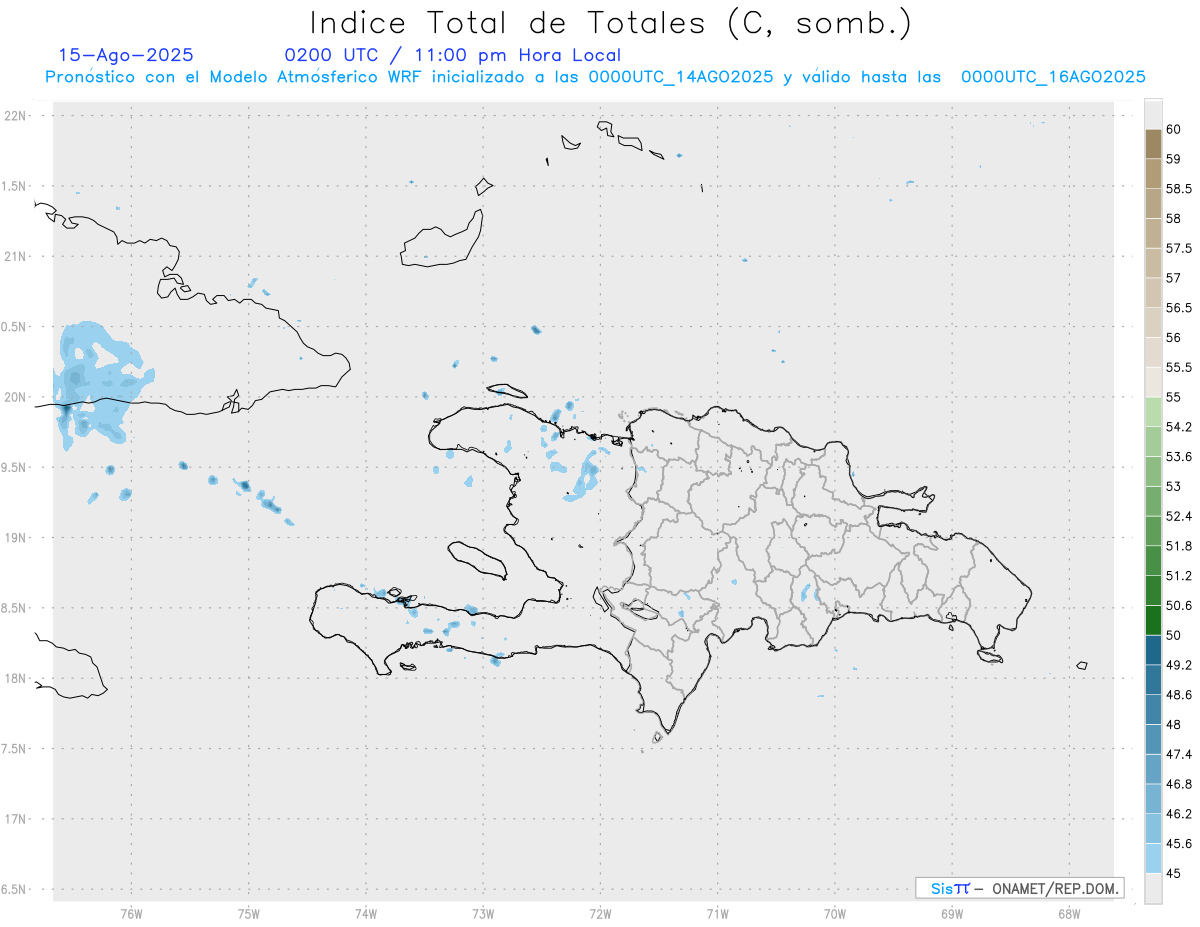Click the '72W' longitude label

tap(600, 913)
